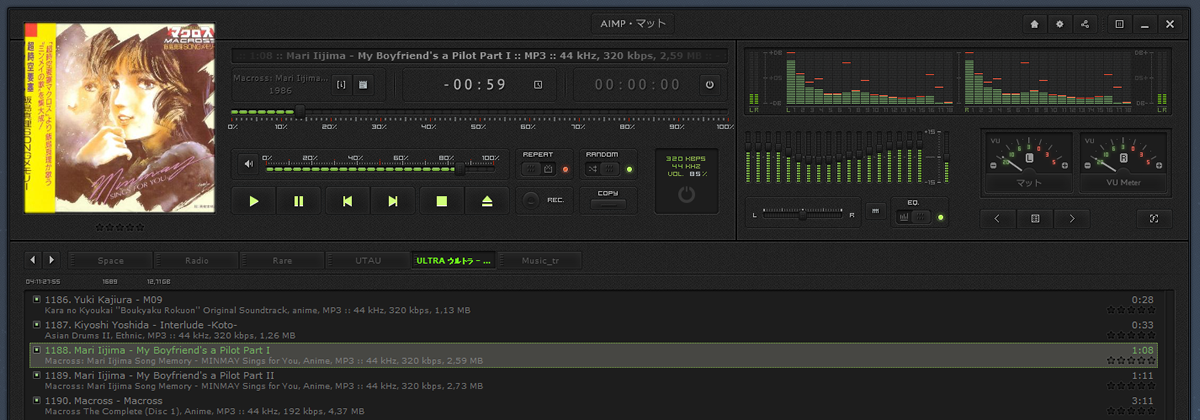This screenshot has height=420, width=1200.
Task: Open settings via the gear icon
Action: [x=1060, y=24]
